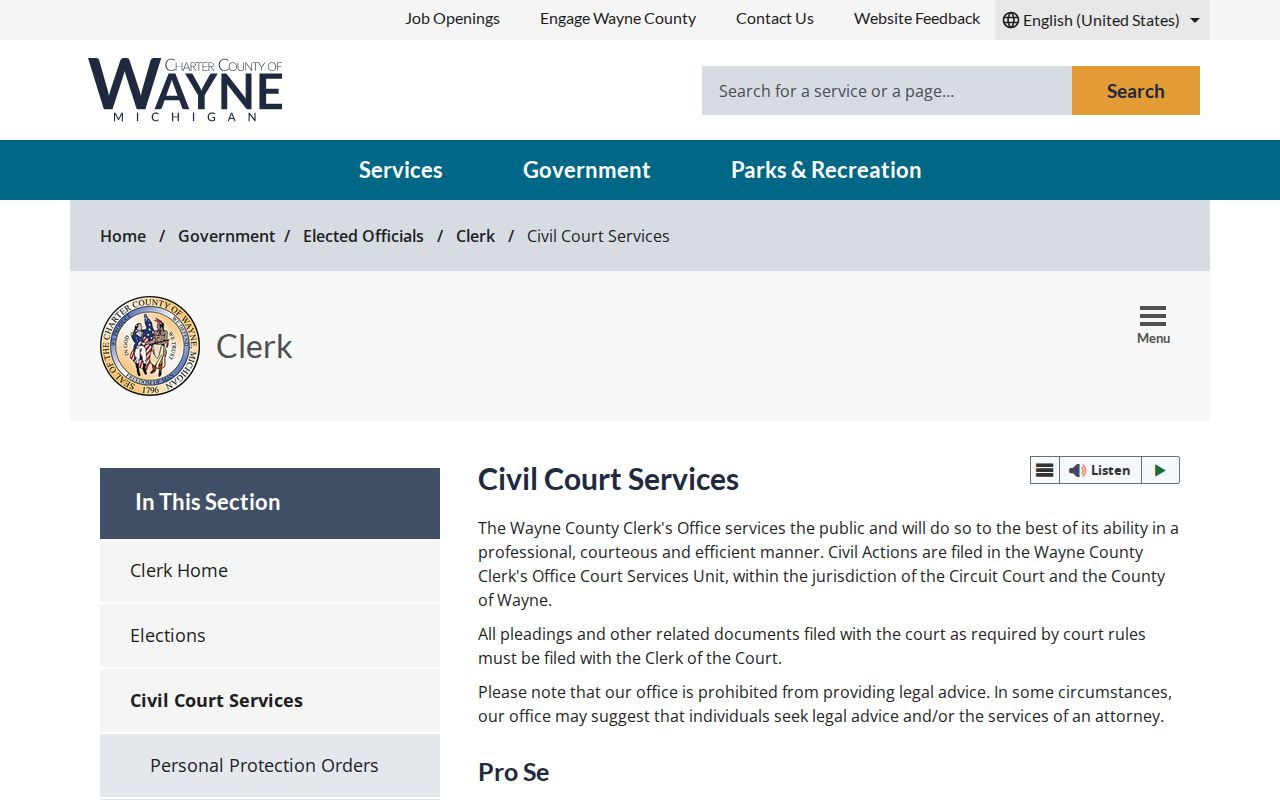Click the Civil Court Services heading
Viewport: 1280px width, 800px height.
coord(608,479)
